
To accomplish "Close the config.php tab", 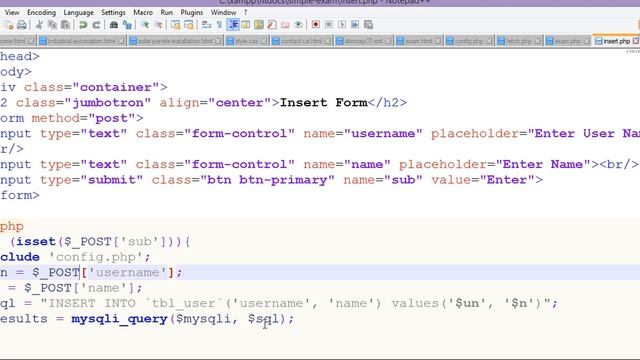I will (x=489, y=41).
